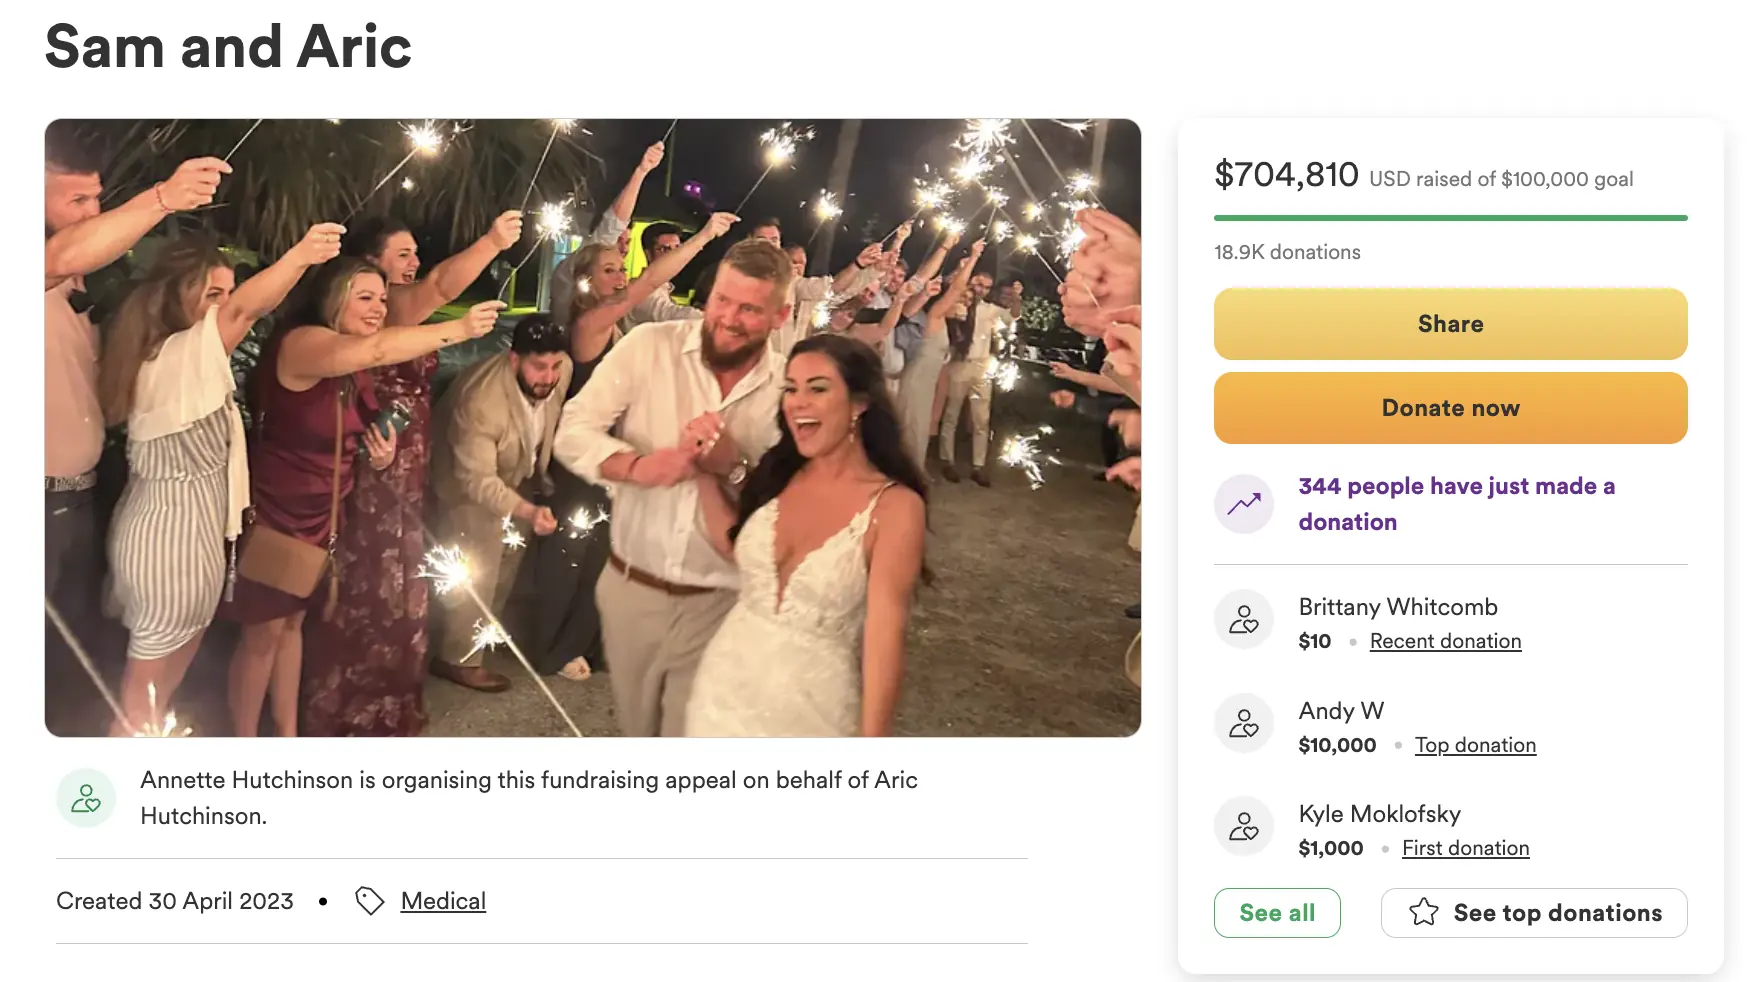
Task: Open the wedding sparkler campaign photo
Action: click(x=593, y=428)
